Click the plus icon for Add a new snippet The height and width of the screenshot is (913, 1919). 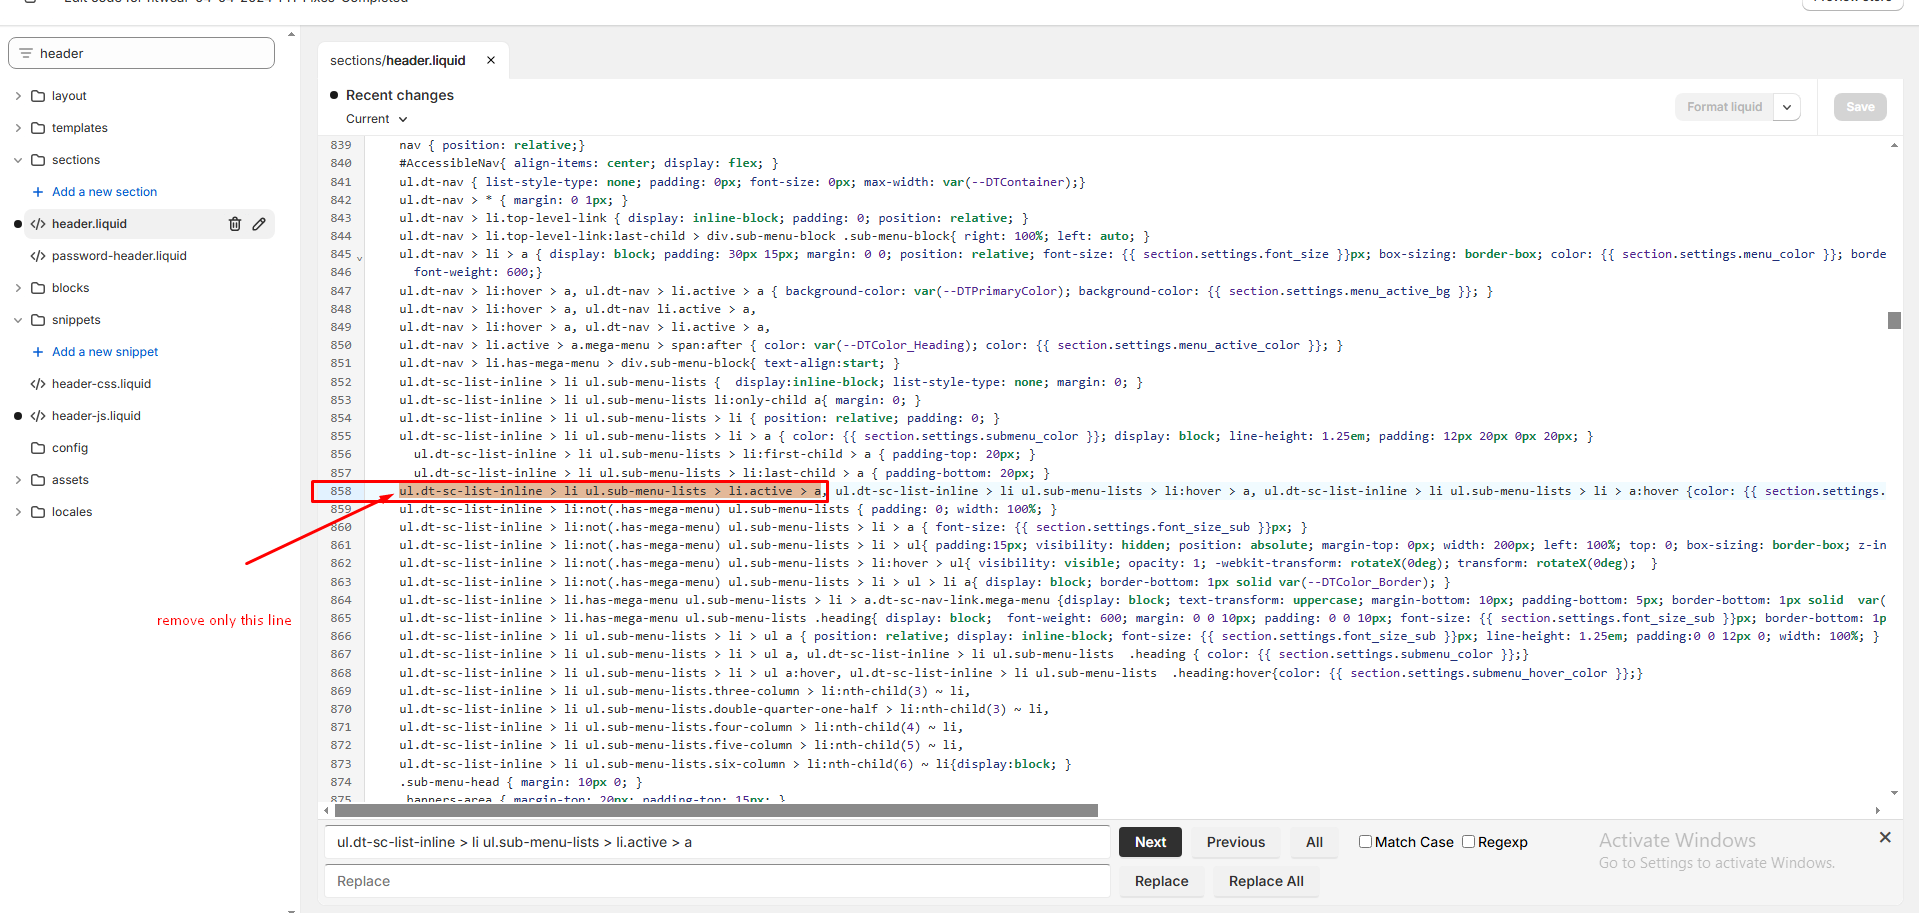38,352
